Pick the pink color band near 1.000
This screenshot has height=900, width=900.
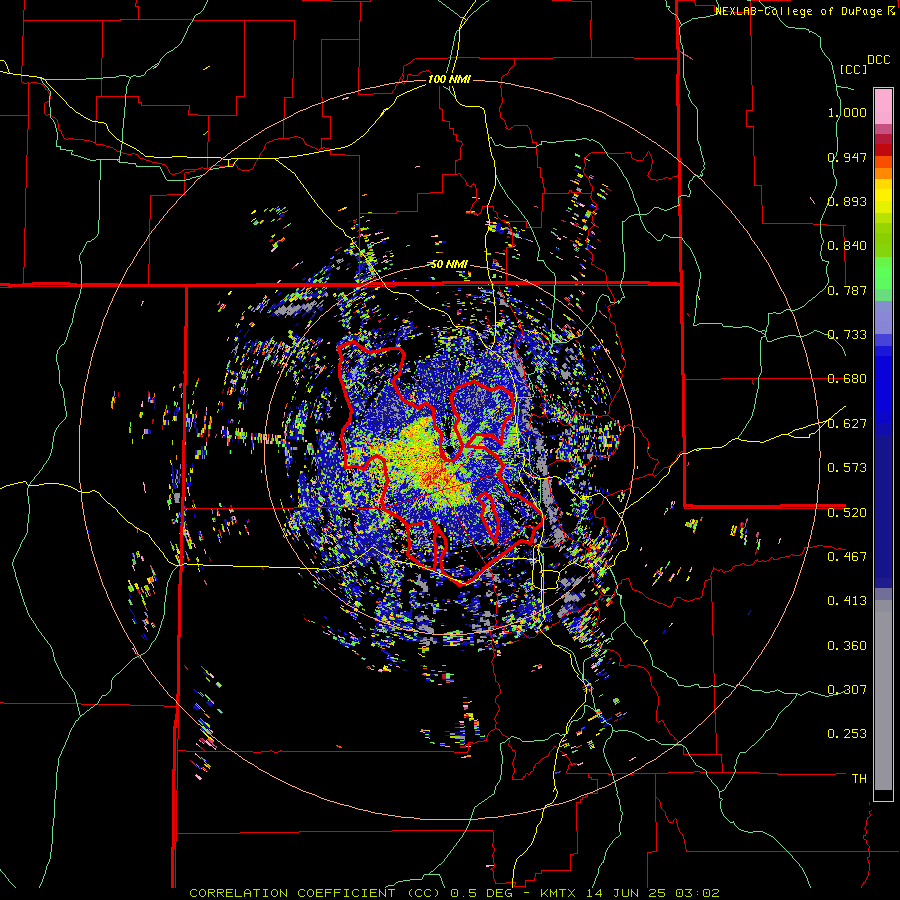[x=883, y=106]
